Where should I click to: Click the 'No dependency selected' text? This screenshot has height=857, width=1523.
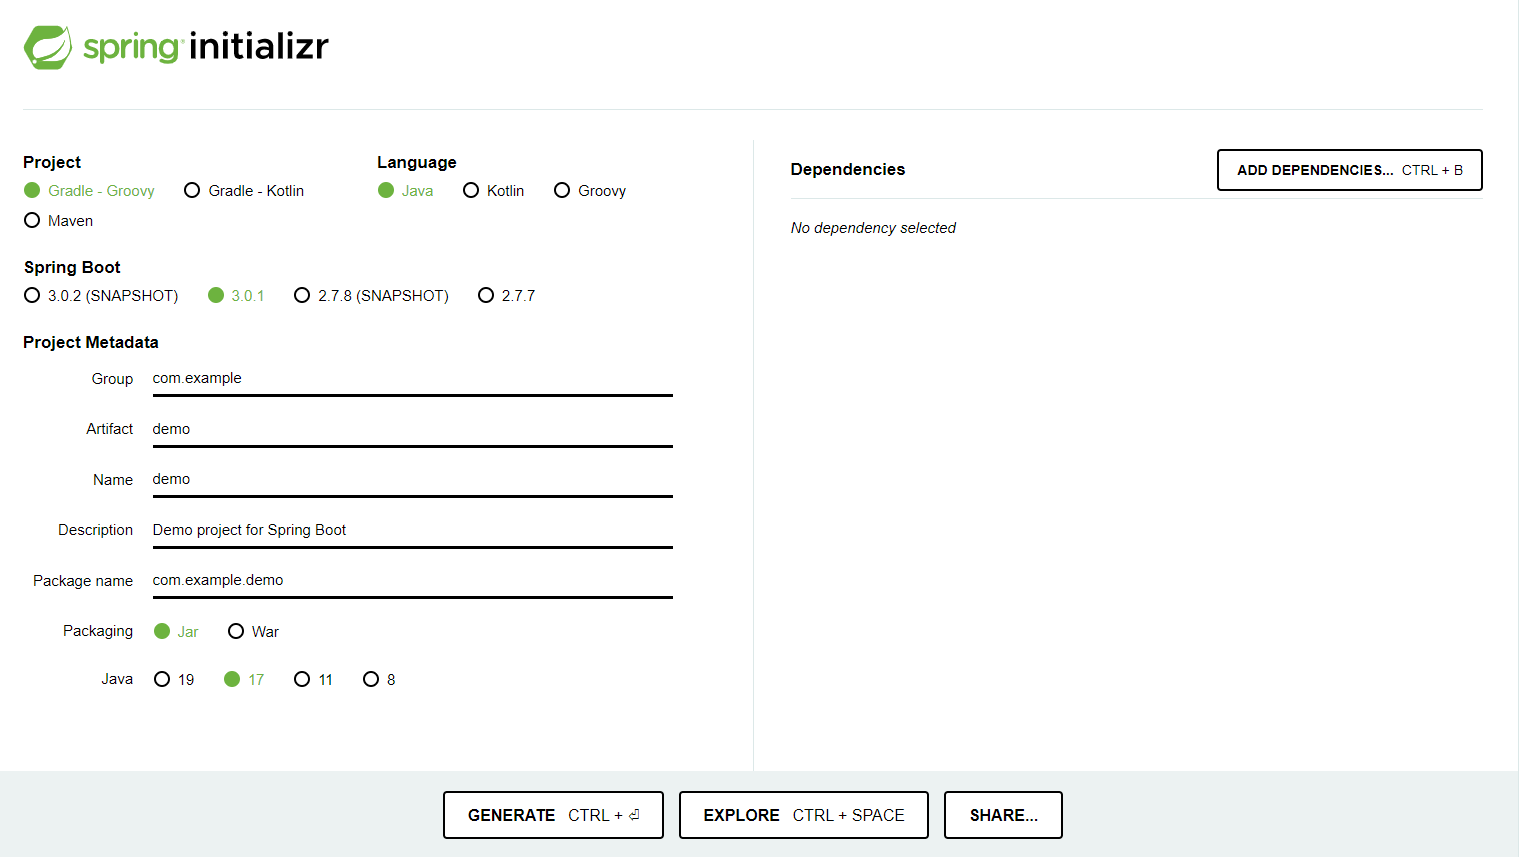[873, 228]
